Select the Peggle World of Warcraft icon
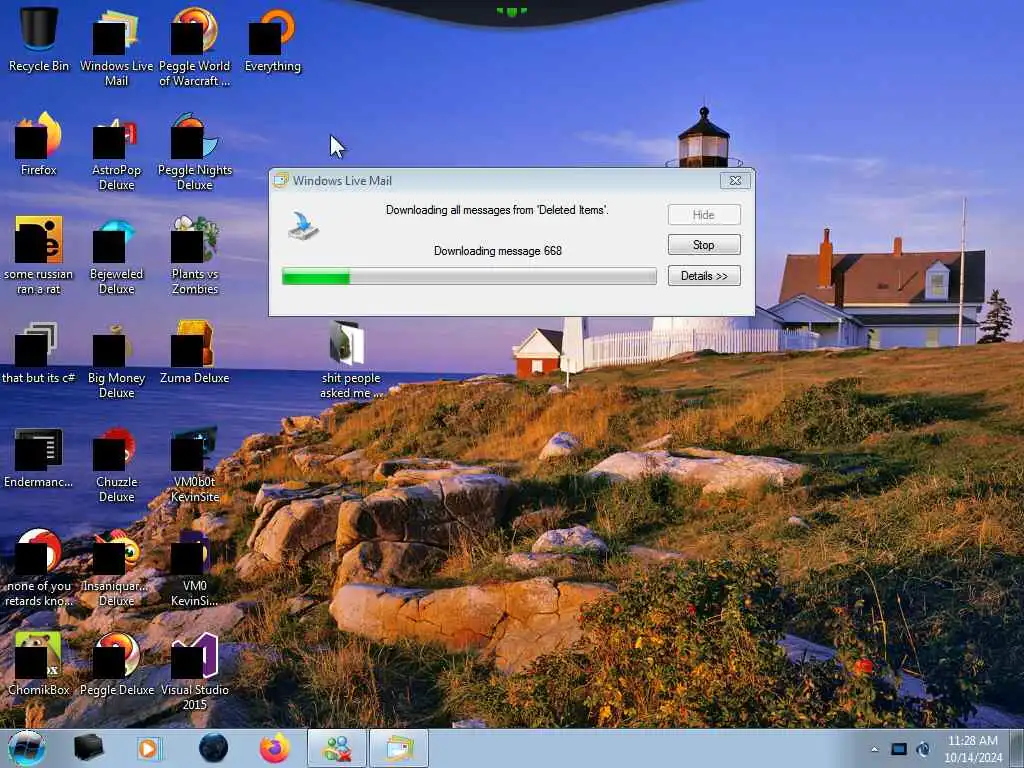Image resolution: width=1024 pixels, height=768 pixels. 195,46
